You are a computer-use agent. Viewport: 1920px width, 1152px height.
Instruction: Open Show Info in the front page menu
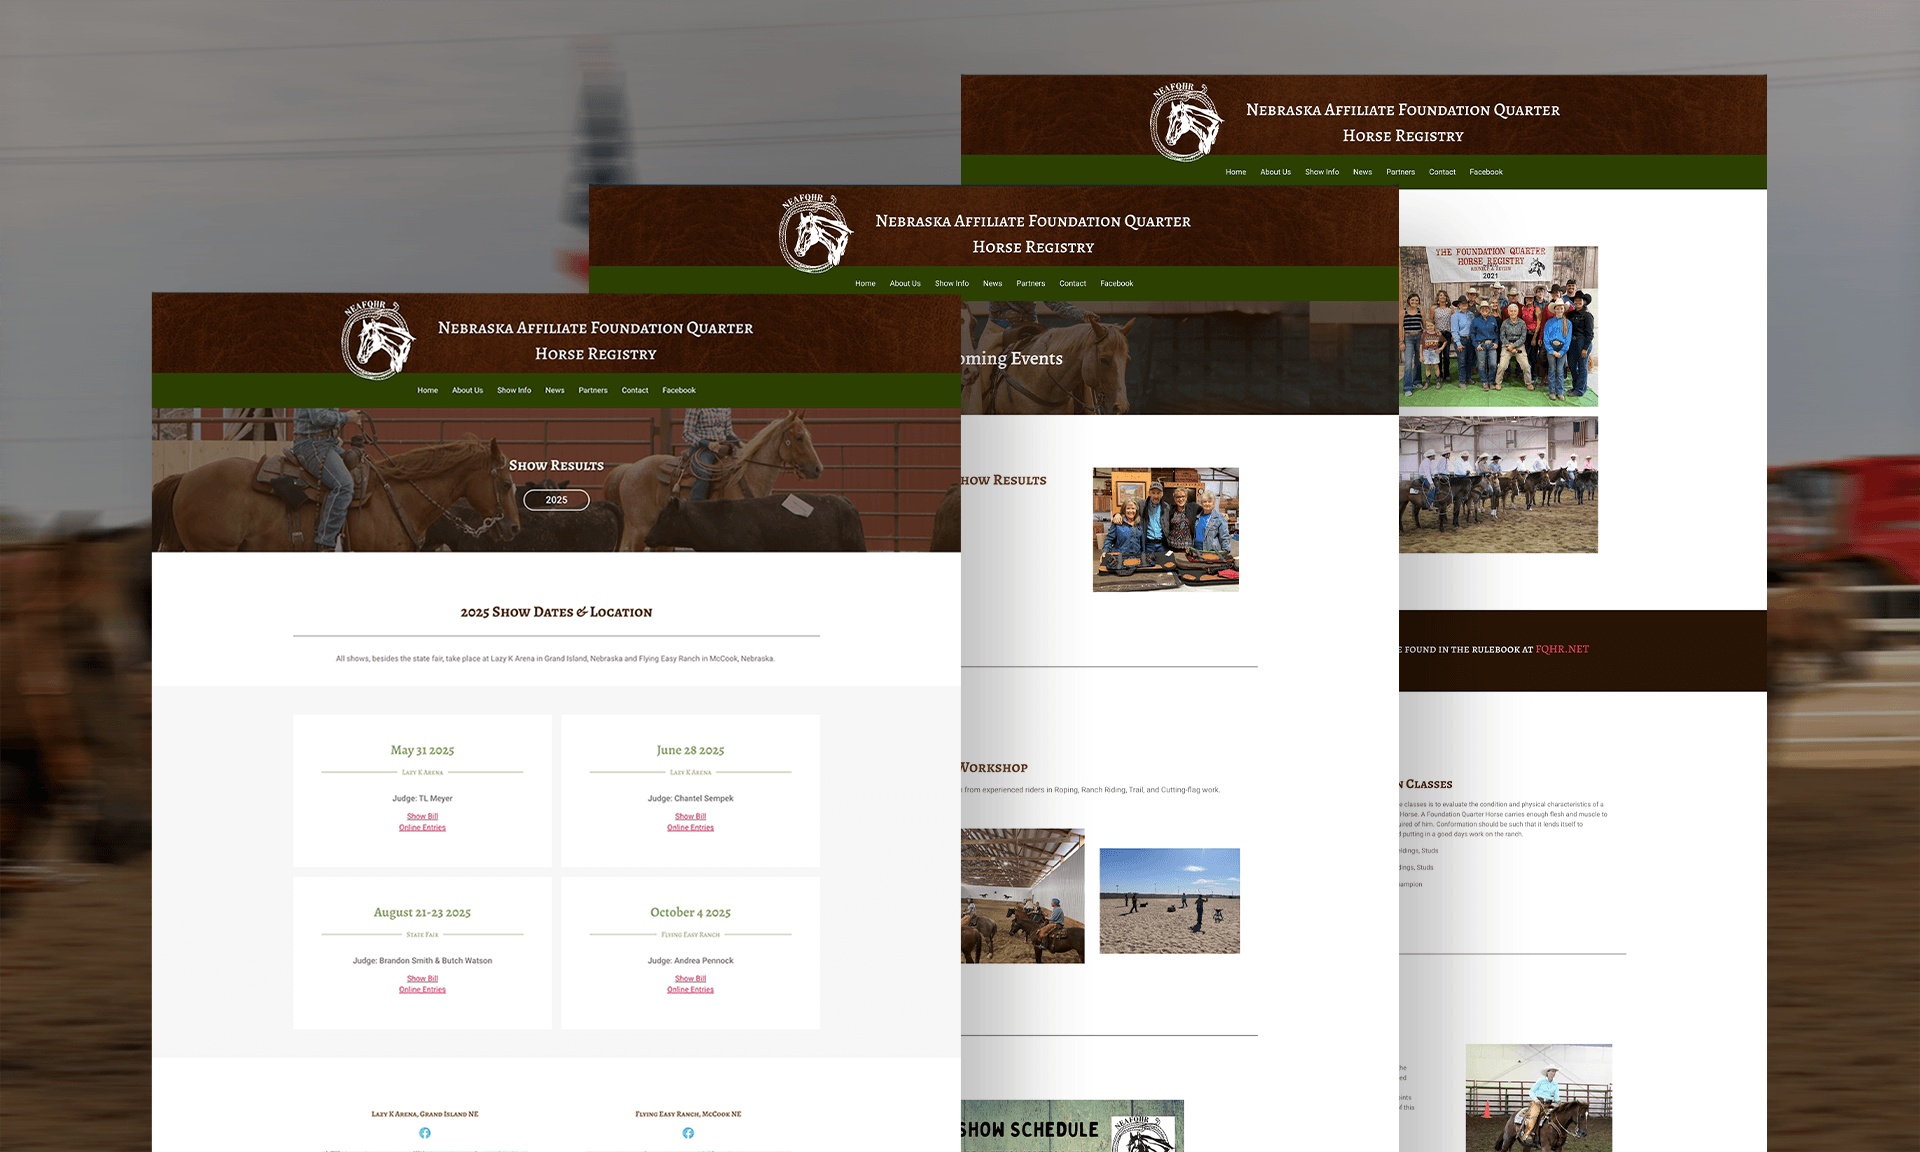514,390
